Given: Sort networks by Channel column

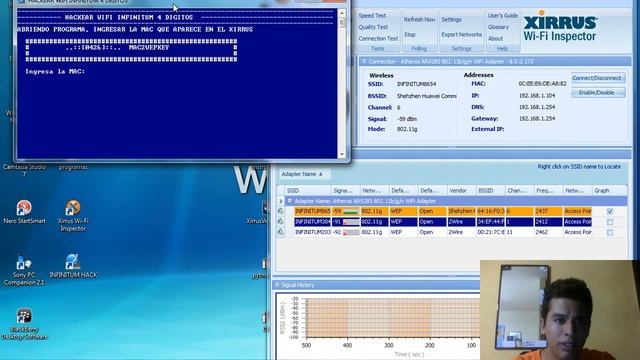Looking at the screenshot, I should 519,190.
